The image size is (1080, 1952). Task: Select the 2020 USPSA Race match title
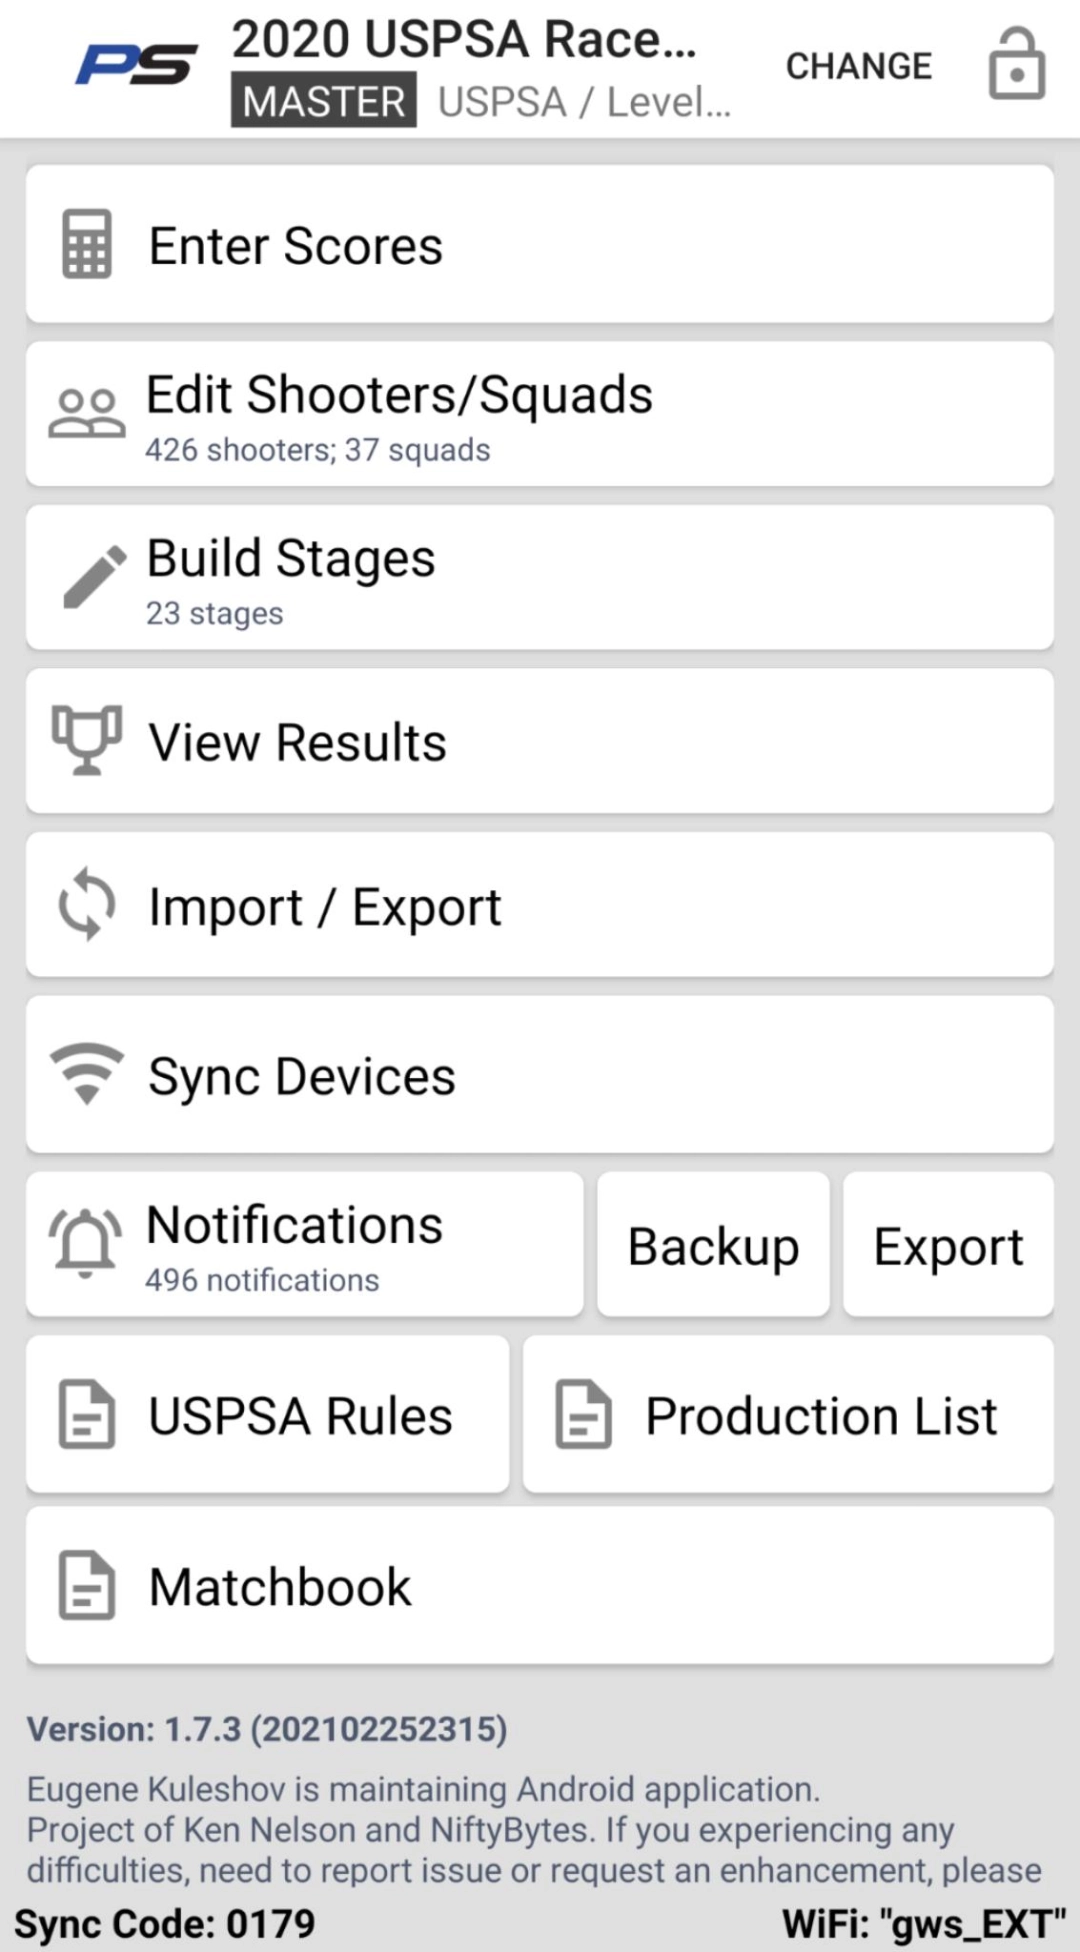464,40
